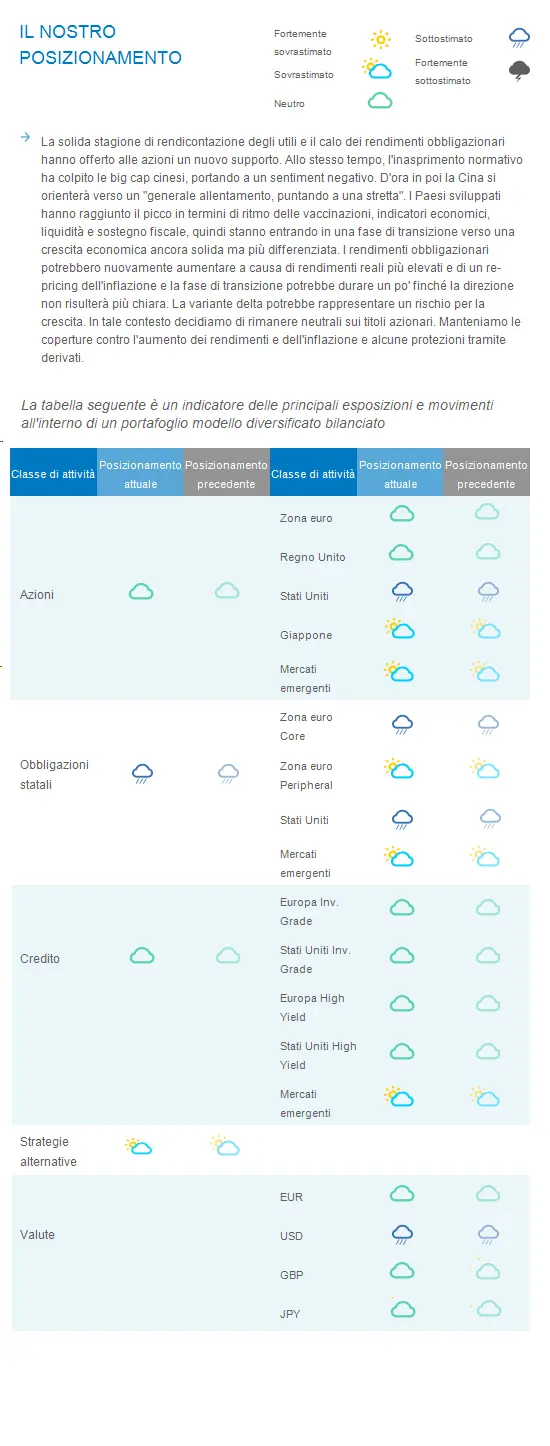Click the Sovrastimato sun-cloud legend icon

tap(376, 69)
